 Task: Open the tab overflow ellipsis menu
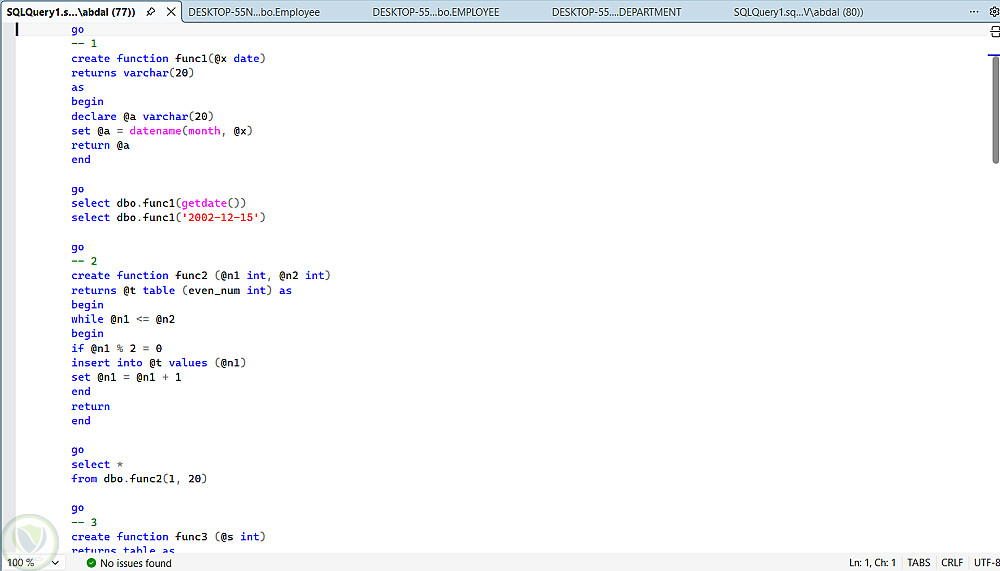click(x=973, y=11)
